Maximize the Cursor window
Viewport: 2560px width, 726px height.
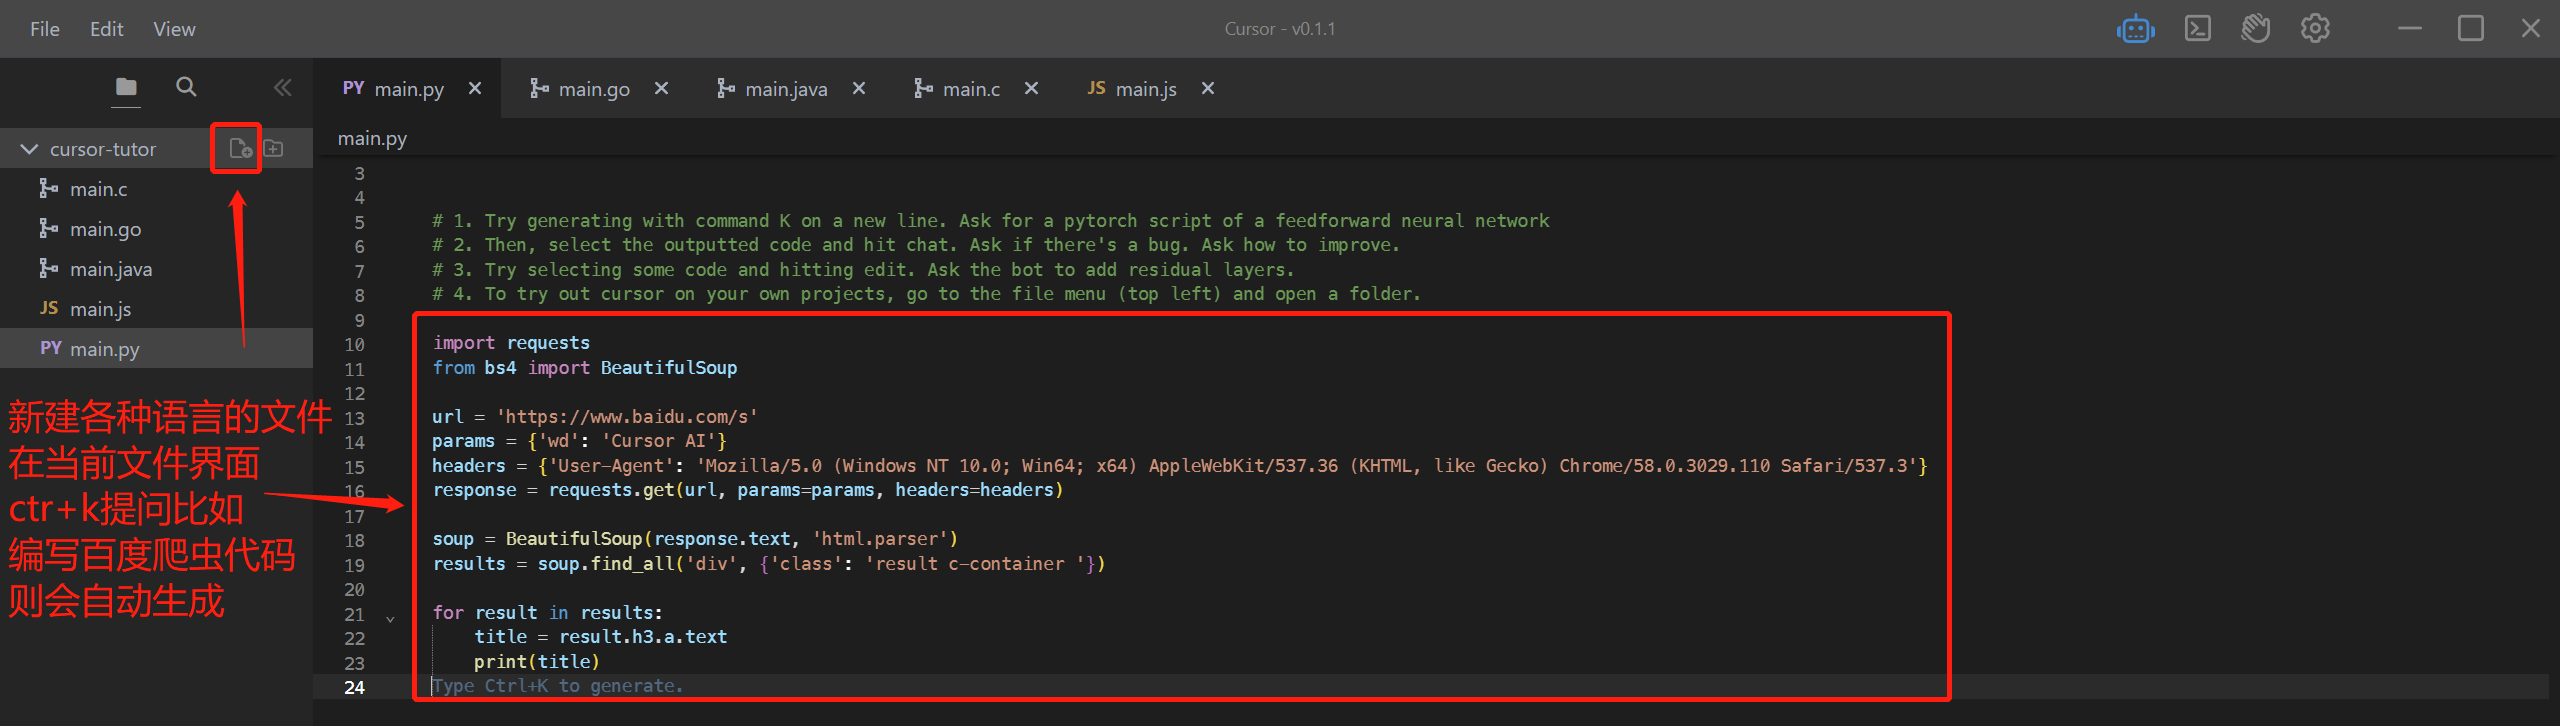2471,28
